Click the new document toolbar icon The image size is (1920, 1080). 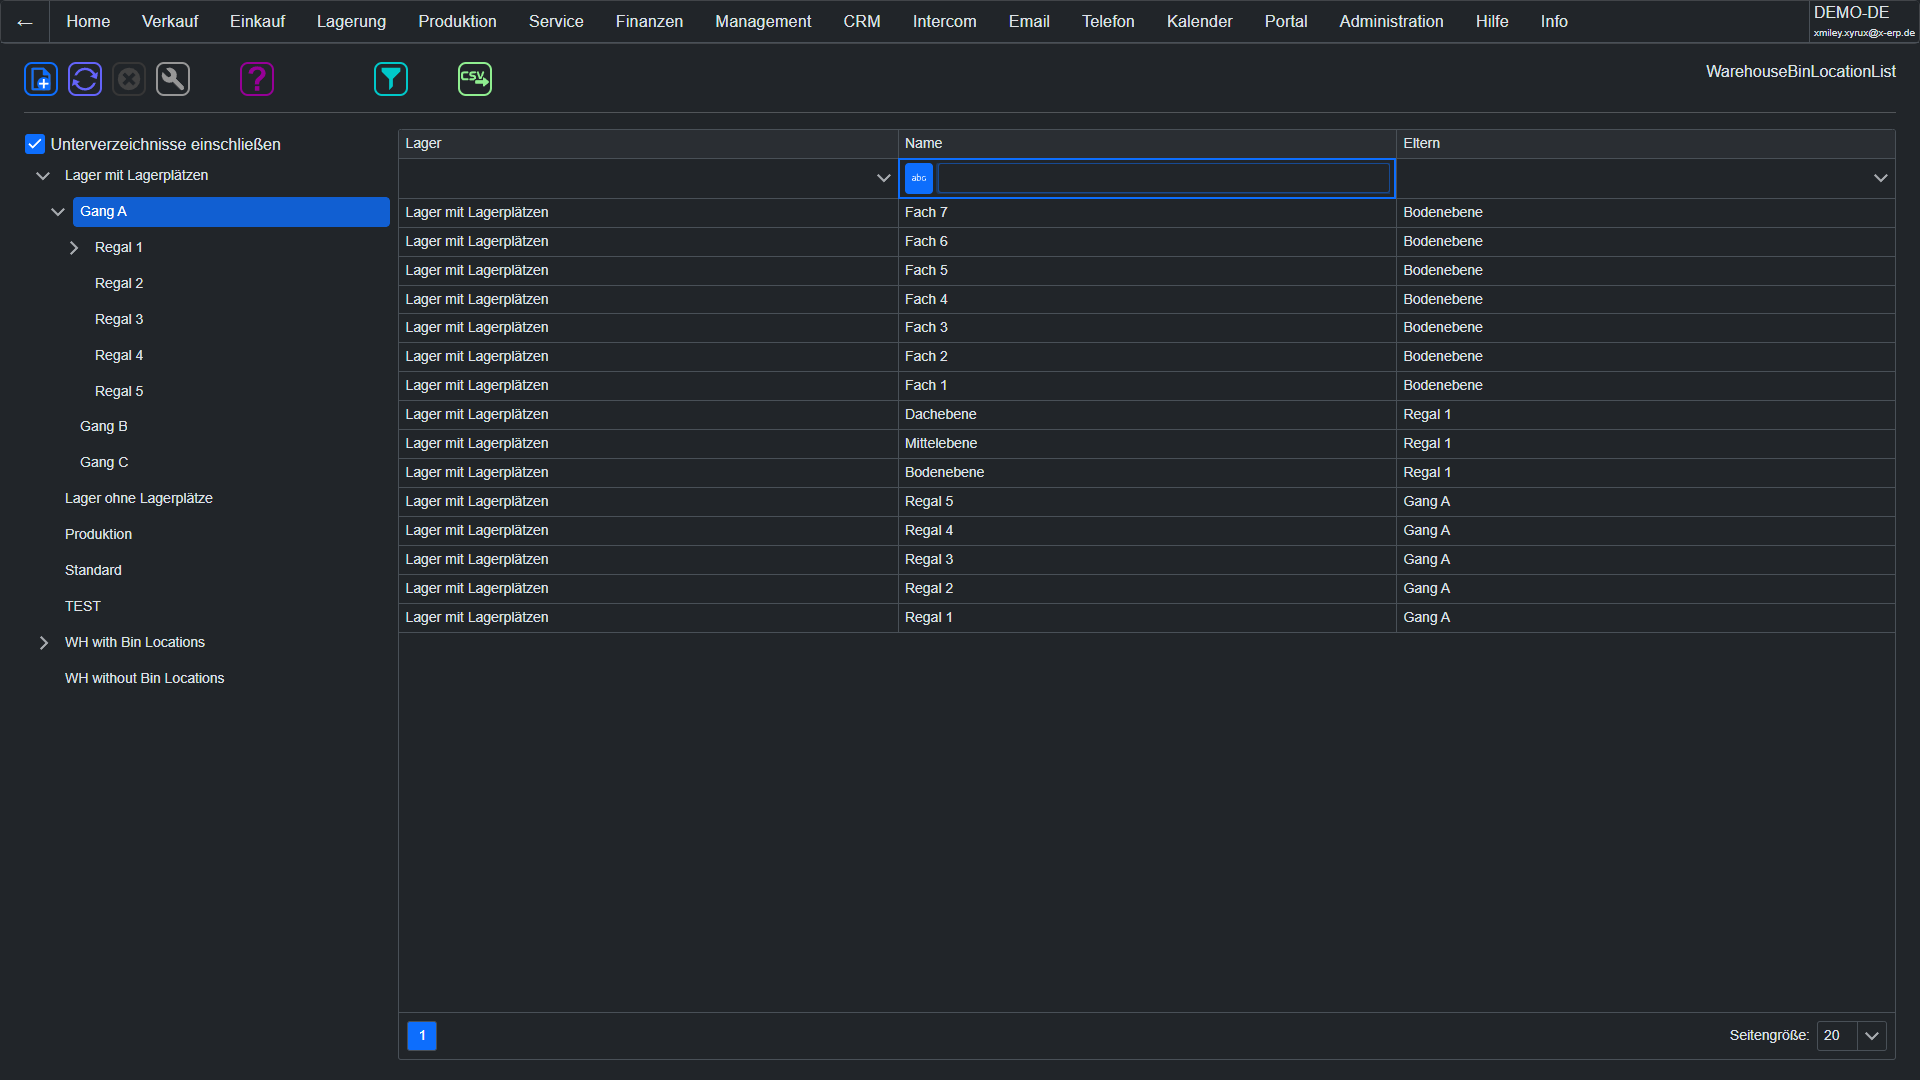[41, 79]
